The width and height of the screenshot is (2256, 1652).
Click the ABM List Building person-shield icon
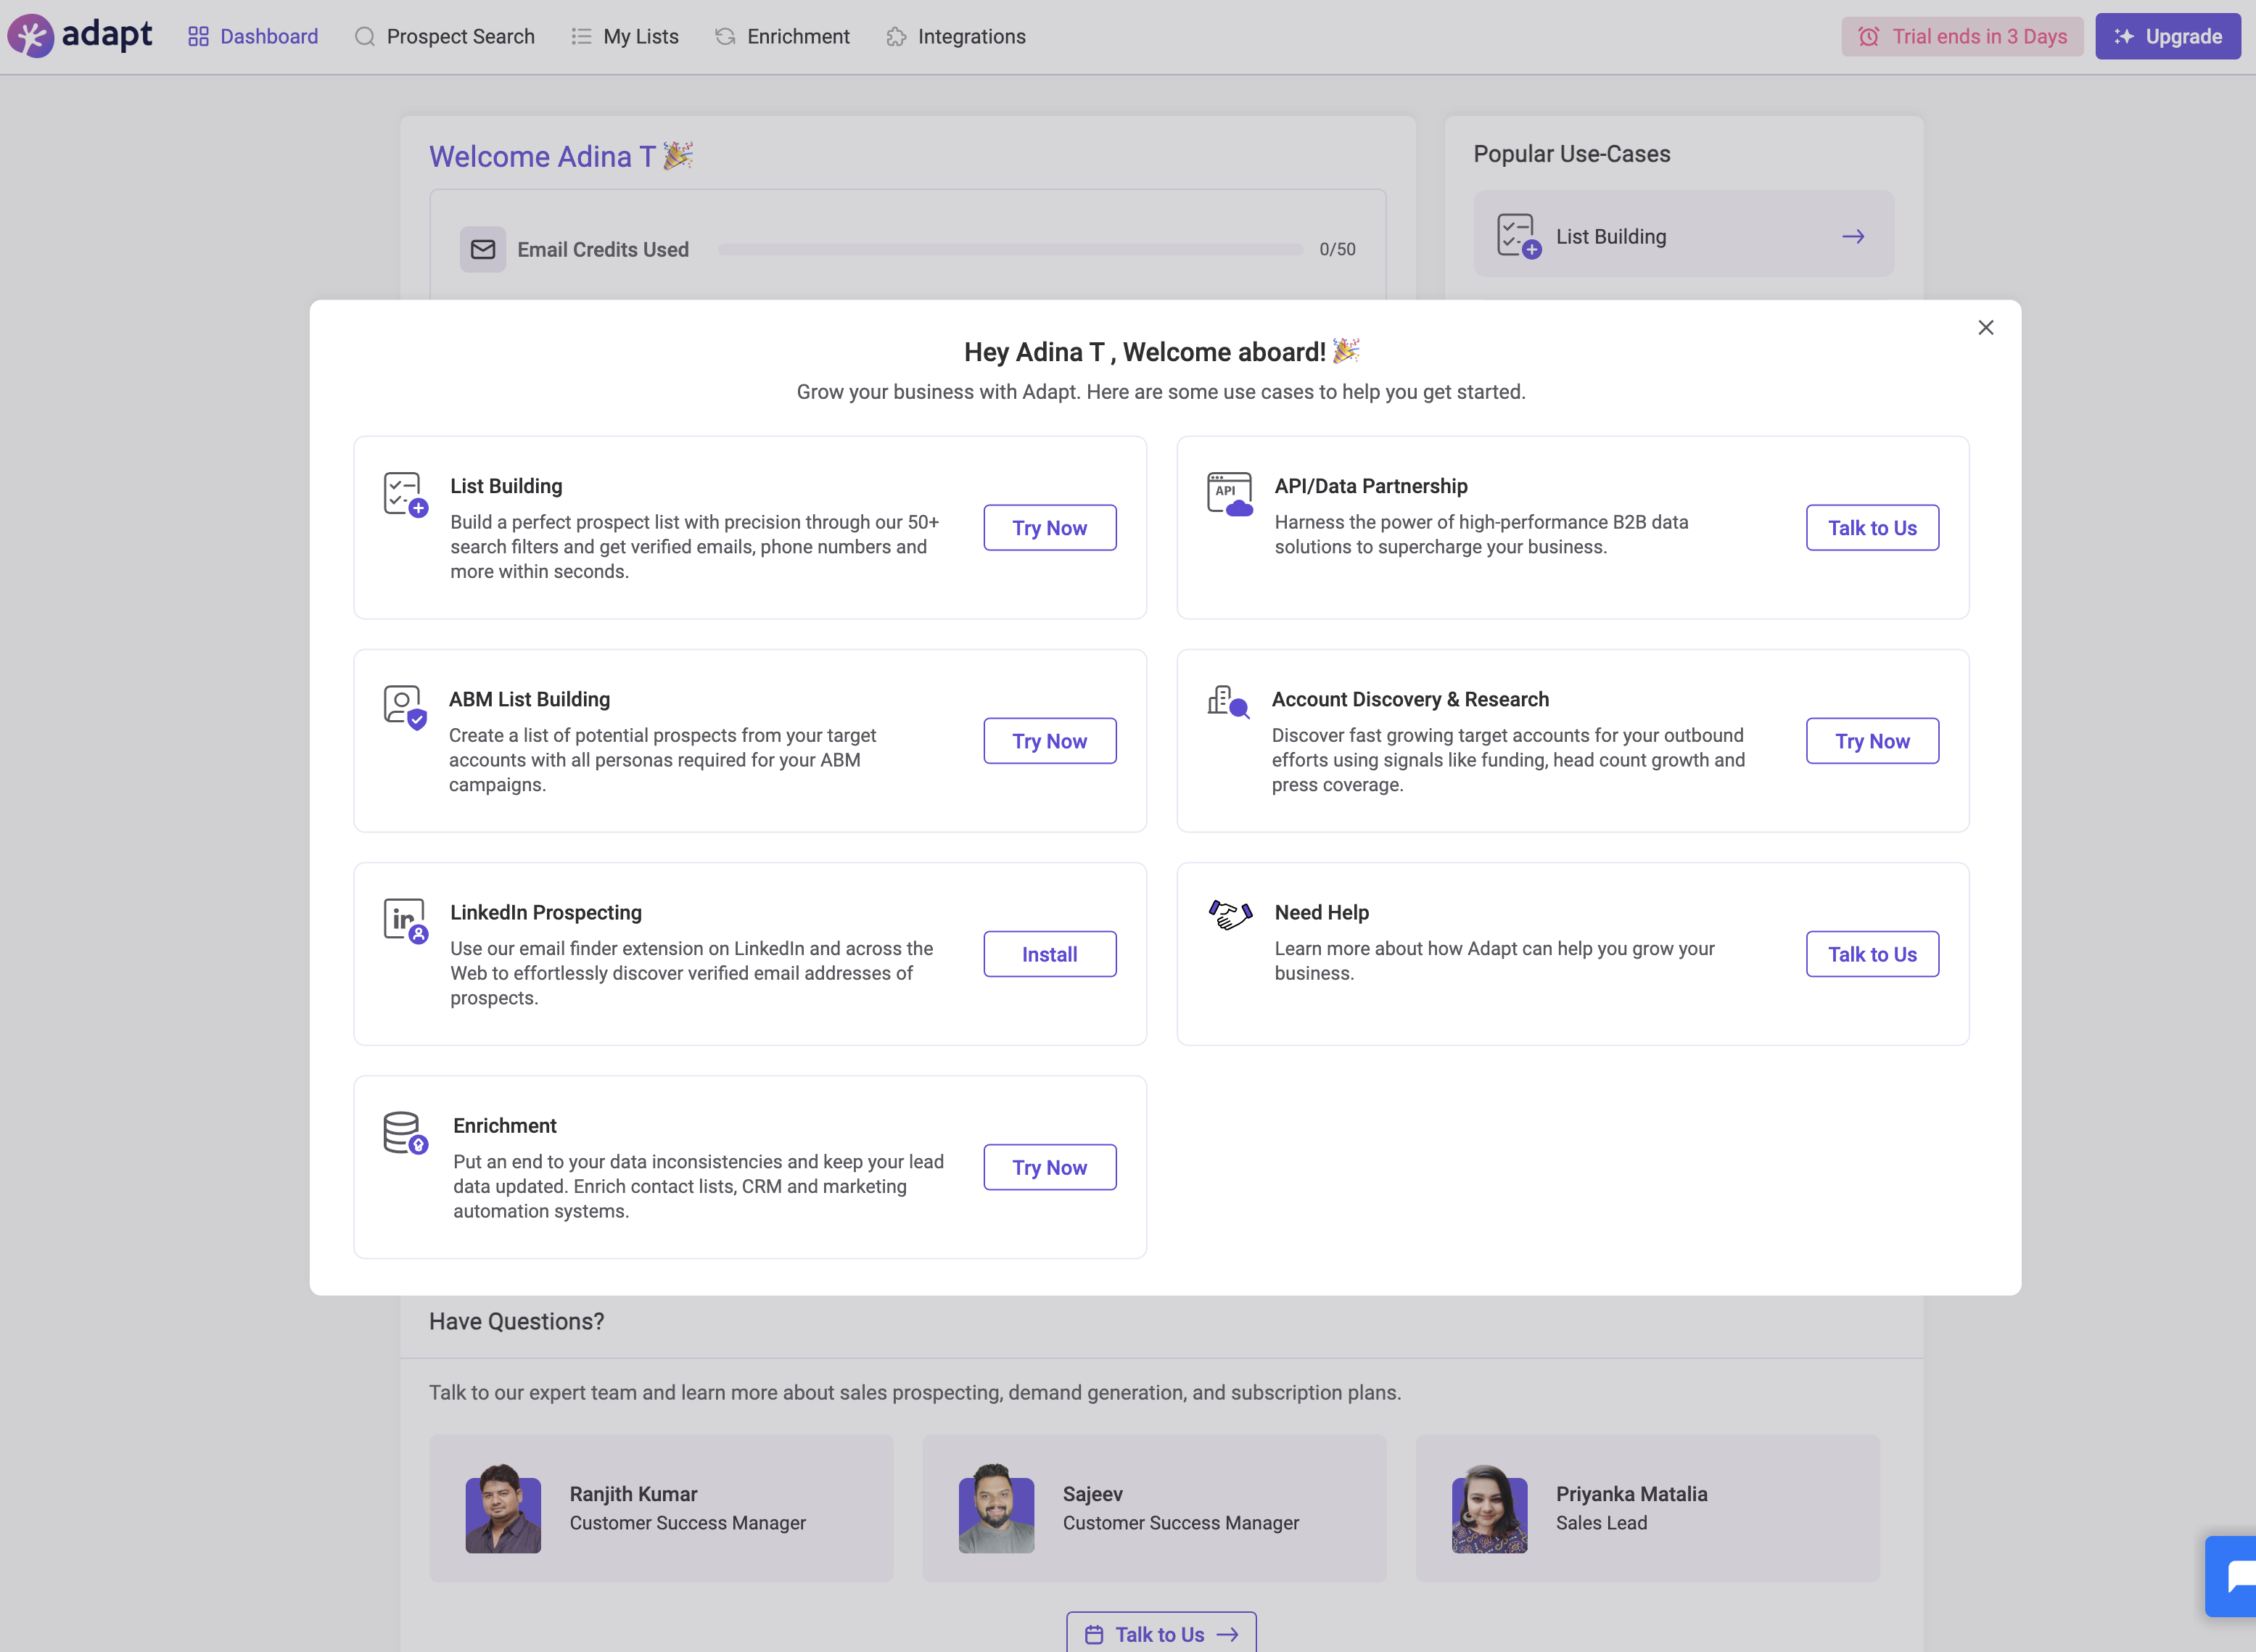[x=405, y=708]
